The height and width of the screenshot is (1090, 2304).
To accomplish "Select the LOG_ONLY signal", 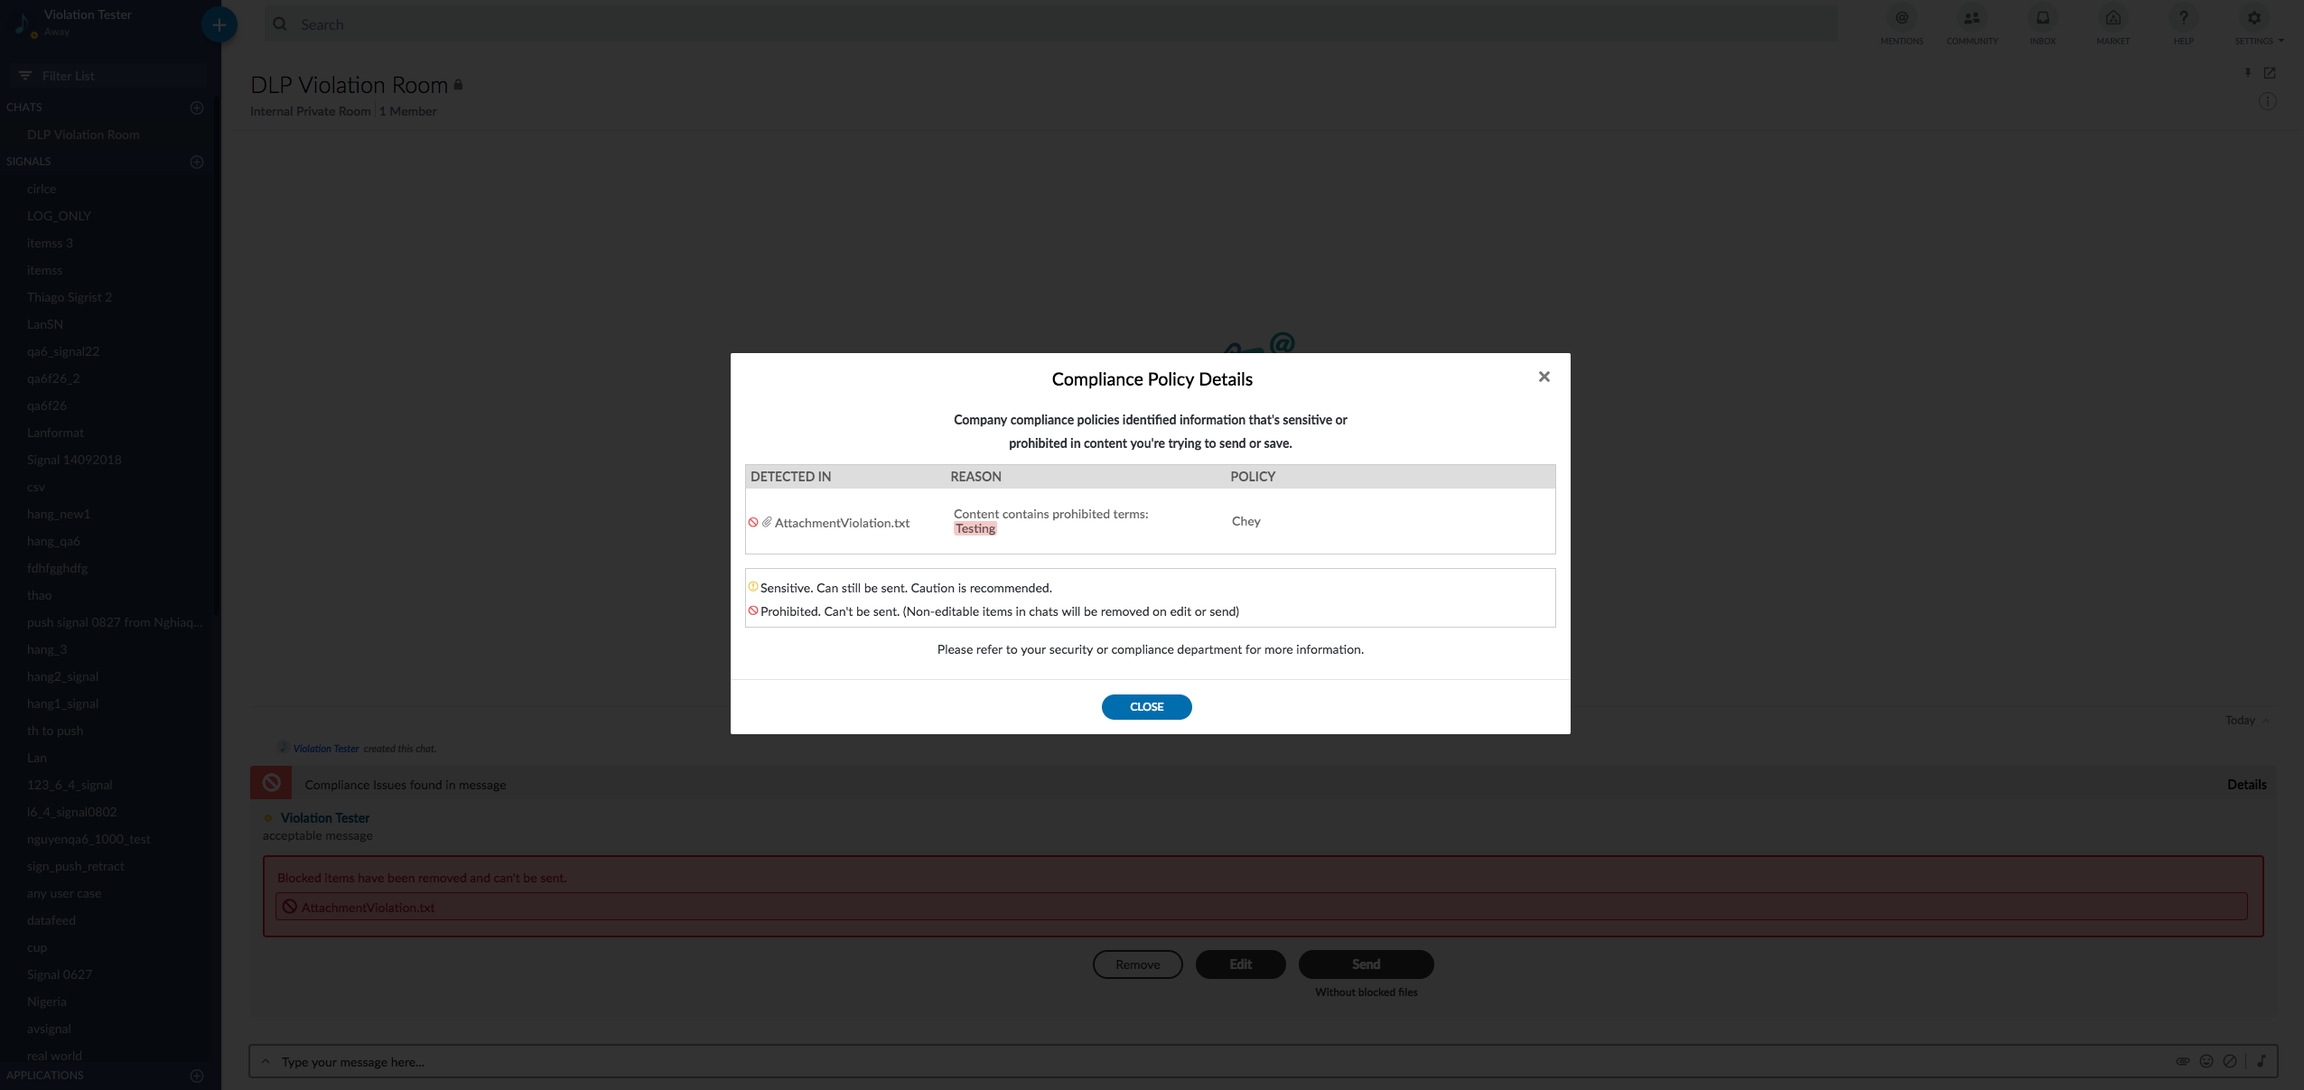I will click(x=59, y=216).
